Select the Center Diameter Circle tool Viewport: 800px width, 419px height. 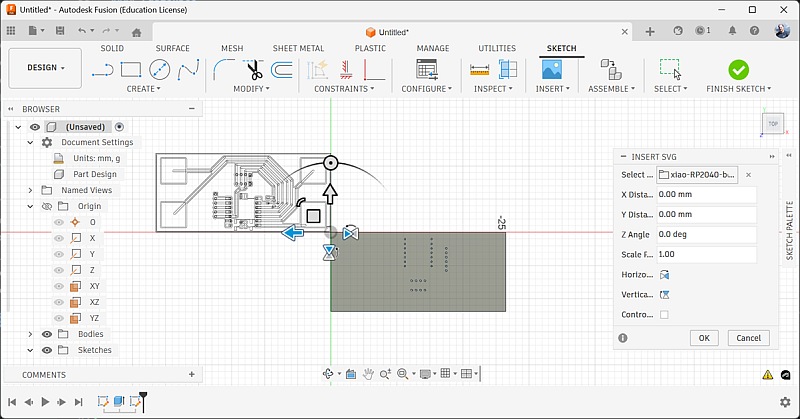pyautogui.click(x=159, y=69)
